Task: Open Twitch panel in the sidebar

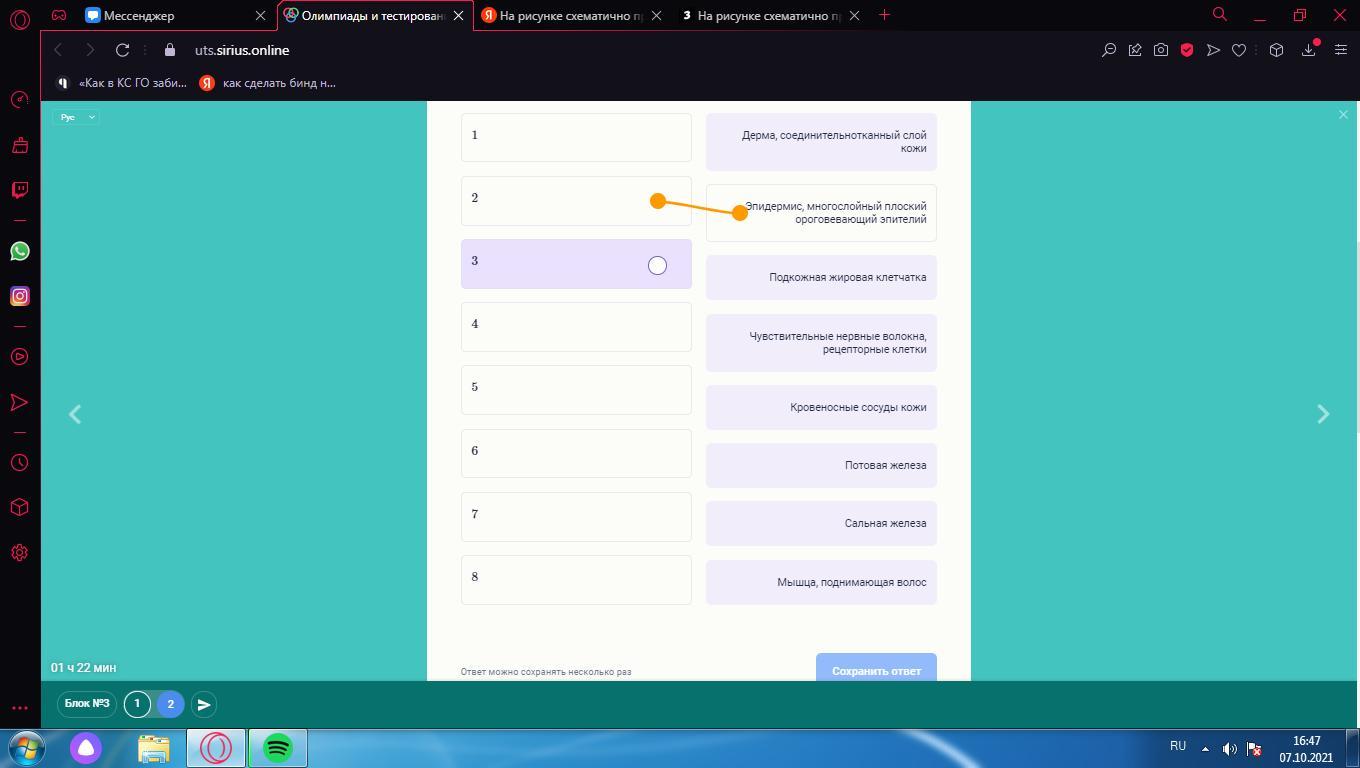Action: tap(19, 190)
